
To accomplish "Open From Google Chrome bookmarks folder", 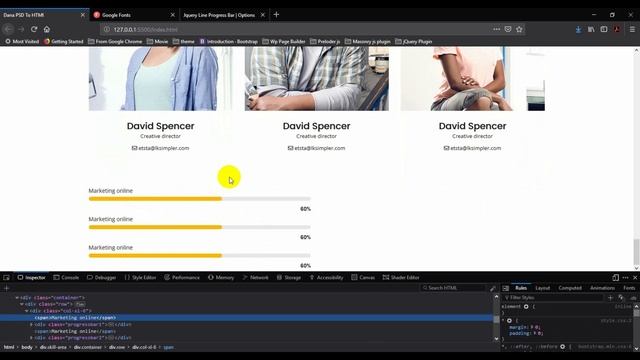I will click(115, 42).
